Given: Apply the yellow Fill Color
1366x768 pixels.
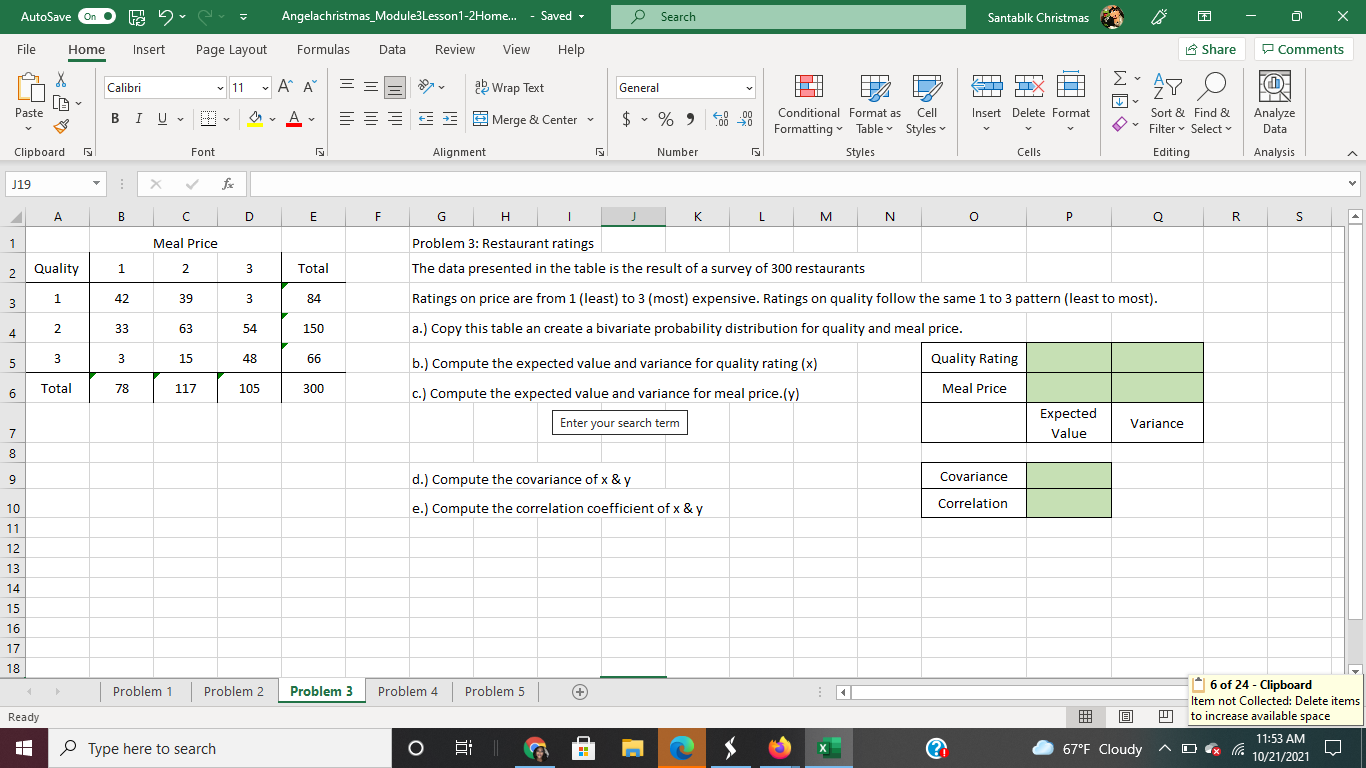Looking at the screenshot, I should tap(255, 120).
